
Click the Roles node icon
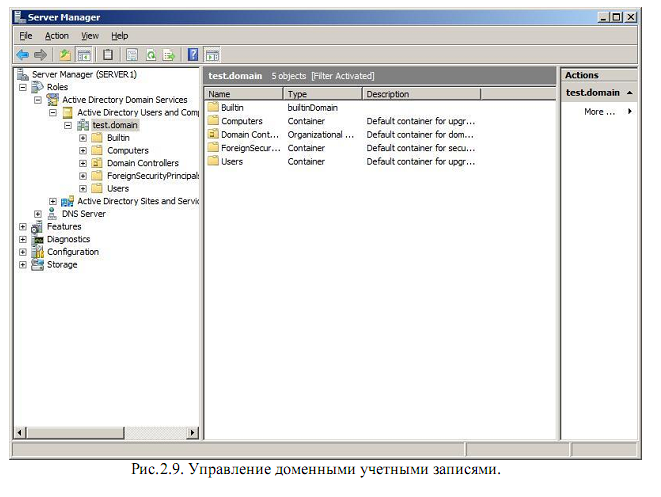tap(38, 87)
